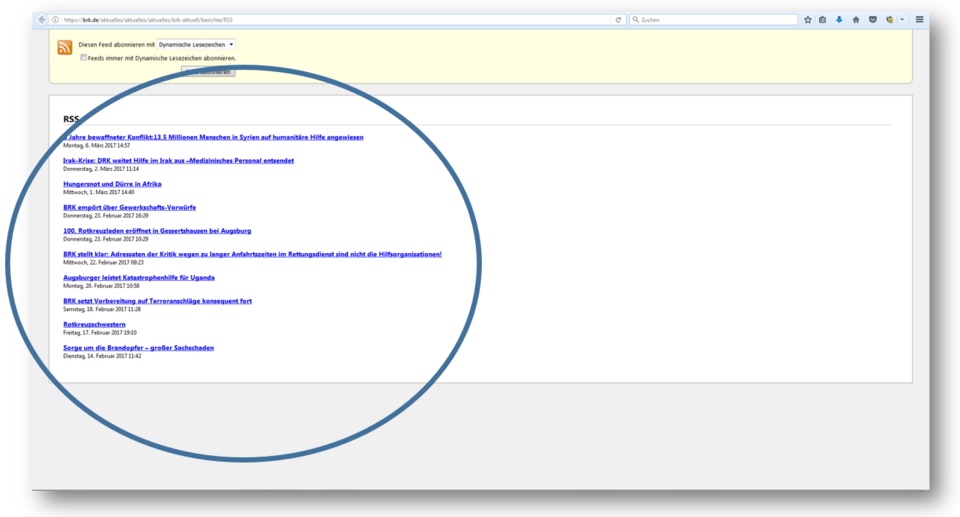The image size is (960, 517).
Task: Reload the page with the refresh icon
Action: (x=618, y=20)
